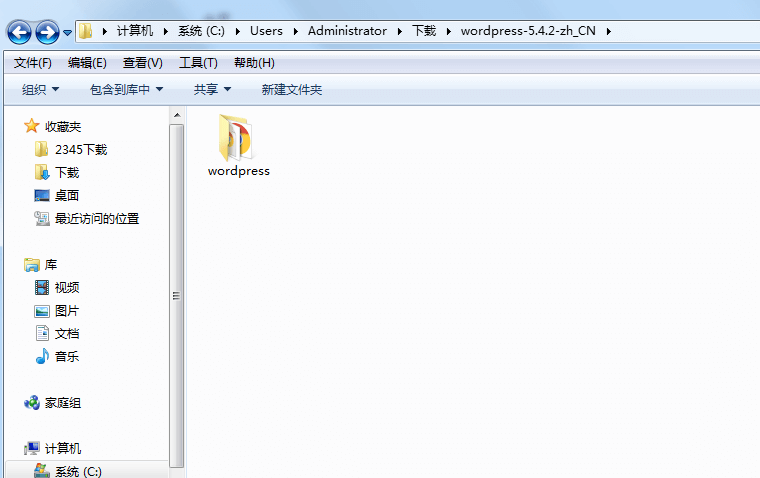The image size is (760, 478).
Task: Select 下载 under favorites in navigation pane
Action: (x=67, y=173)
